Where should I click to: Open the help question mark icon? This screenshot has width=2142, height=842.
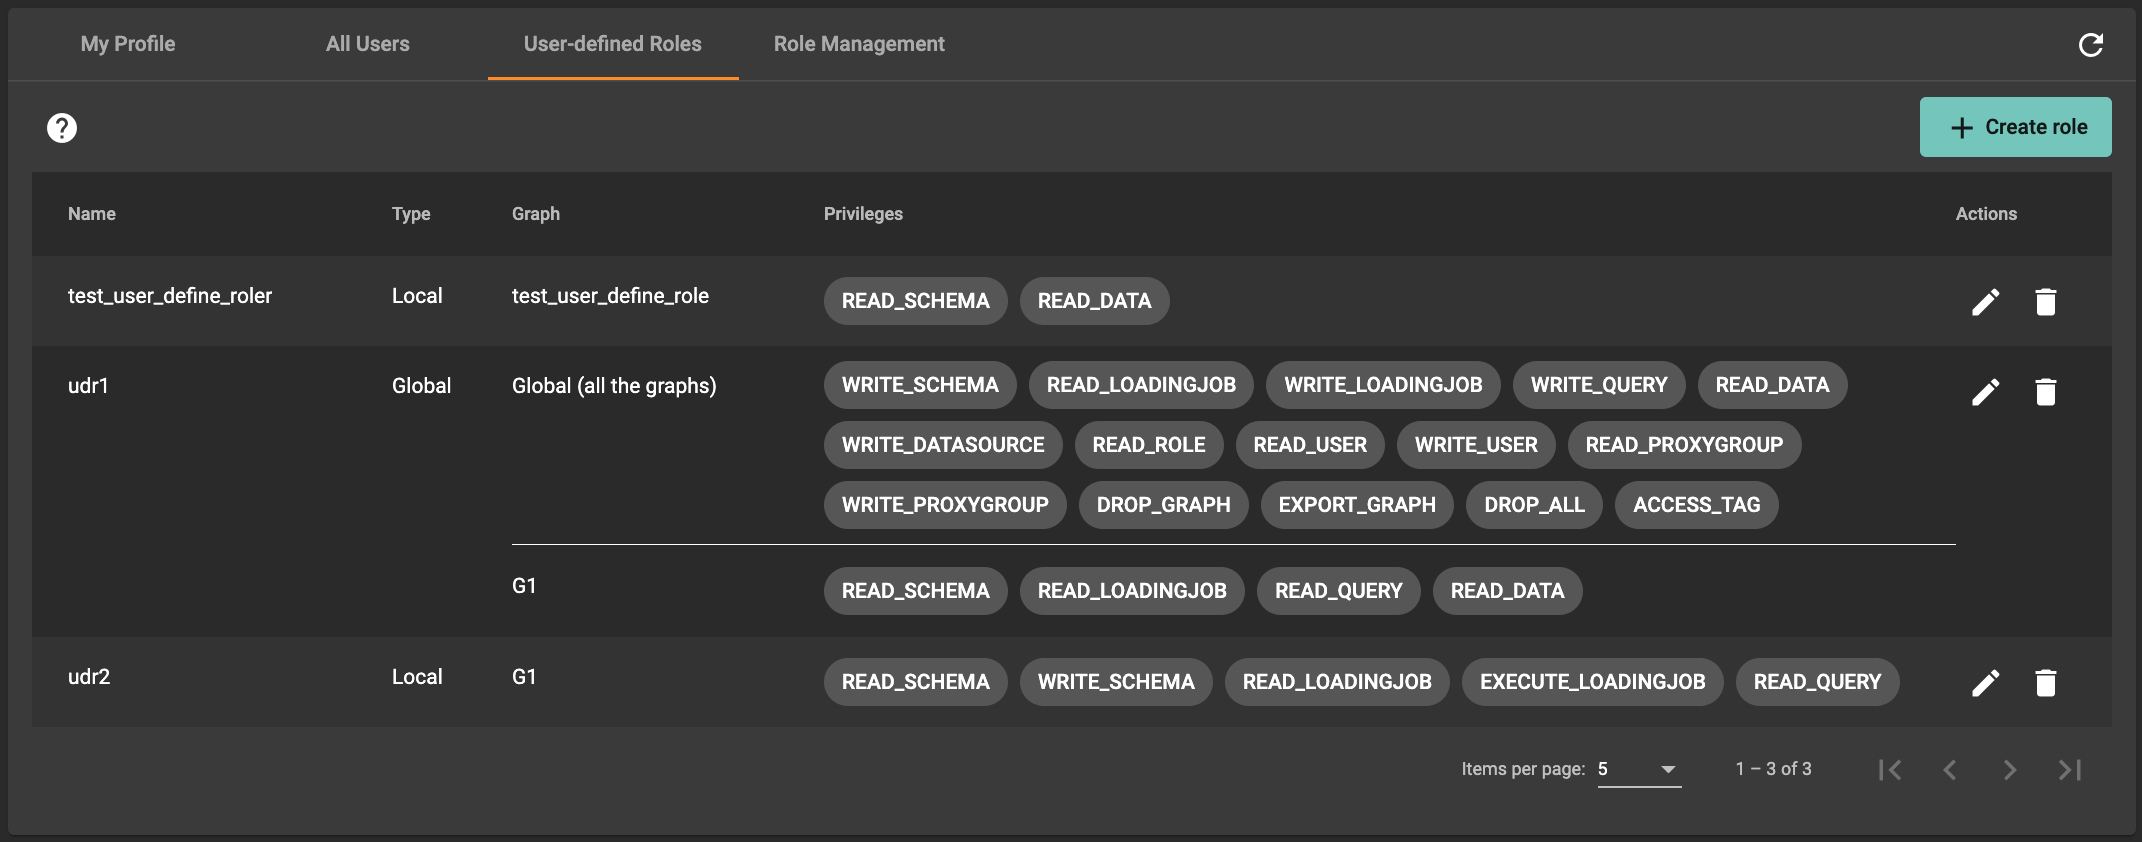[x=62, y=128]
